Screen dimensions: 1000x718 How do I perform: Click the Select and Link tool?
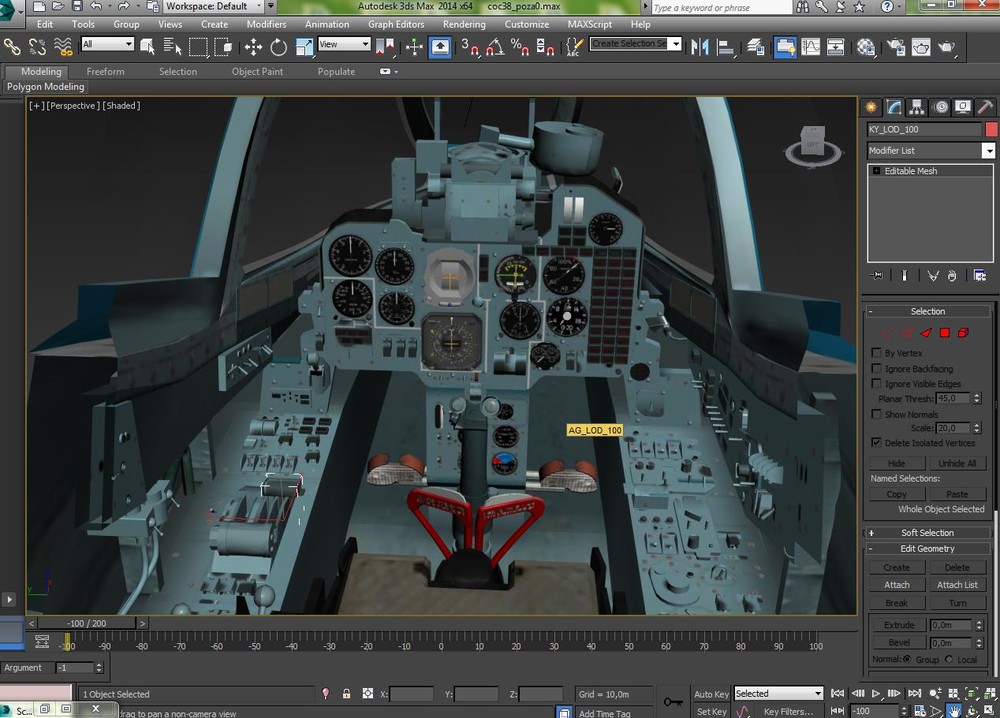pos(12,47)
